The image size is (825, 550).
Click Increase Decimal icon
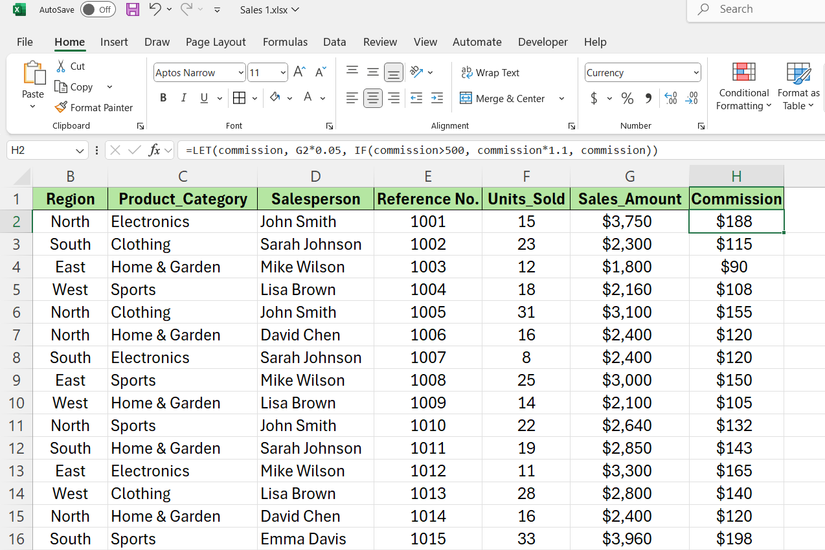pyautogui.click(x=669, y=98)
